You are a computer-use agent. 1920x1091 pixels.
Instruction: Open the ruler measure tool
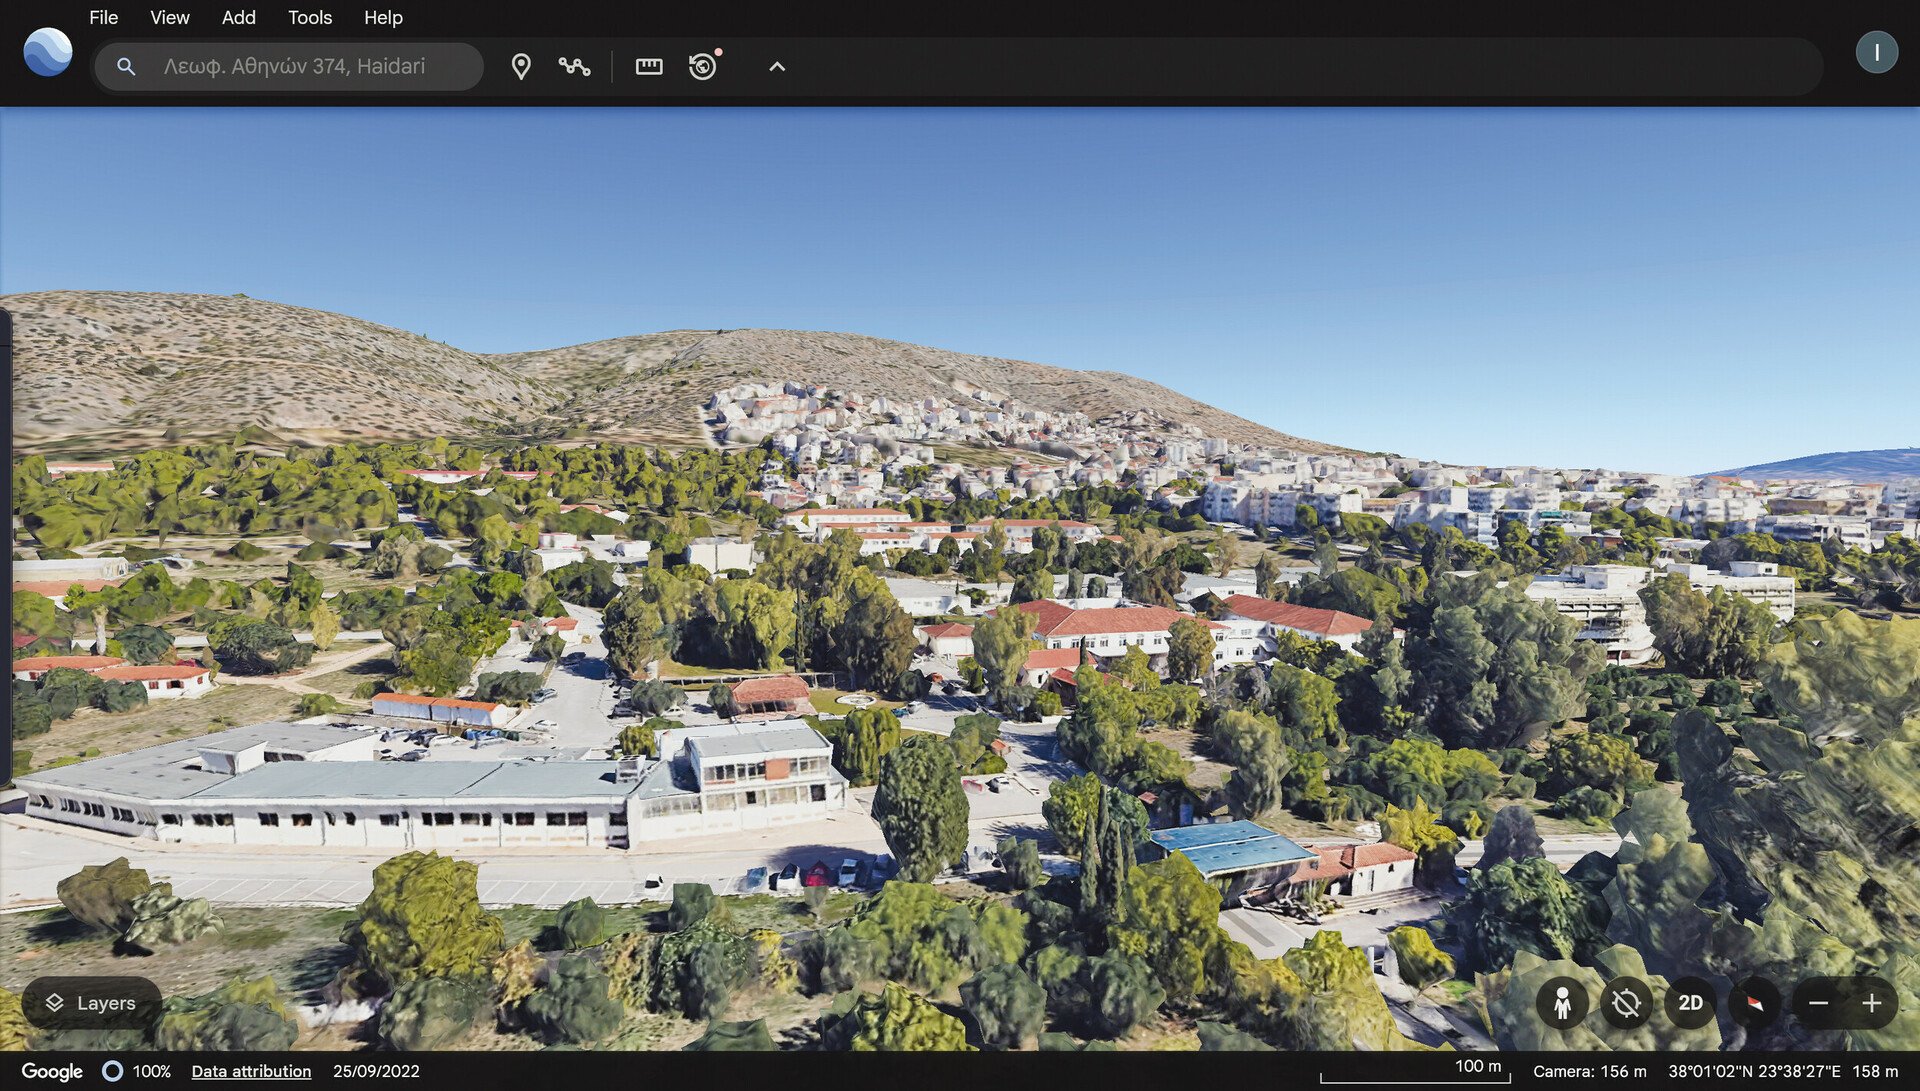coord(649,67)
